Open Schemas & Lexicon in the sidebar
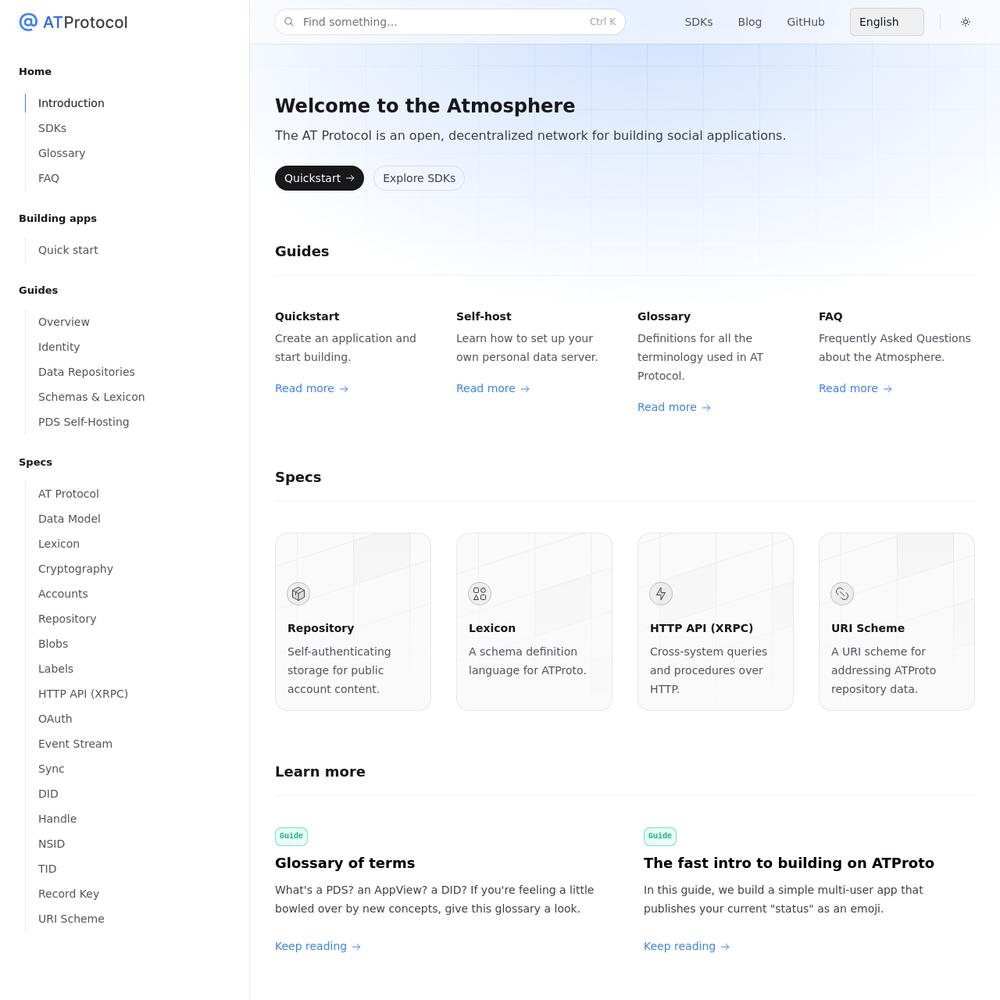Viewport: 1000px width, 1000px height. pos(91,397)
